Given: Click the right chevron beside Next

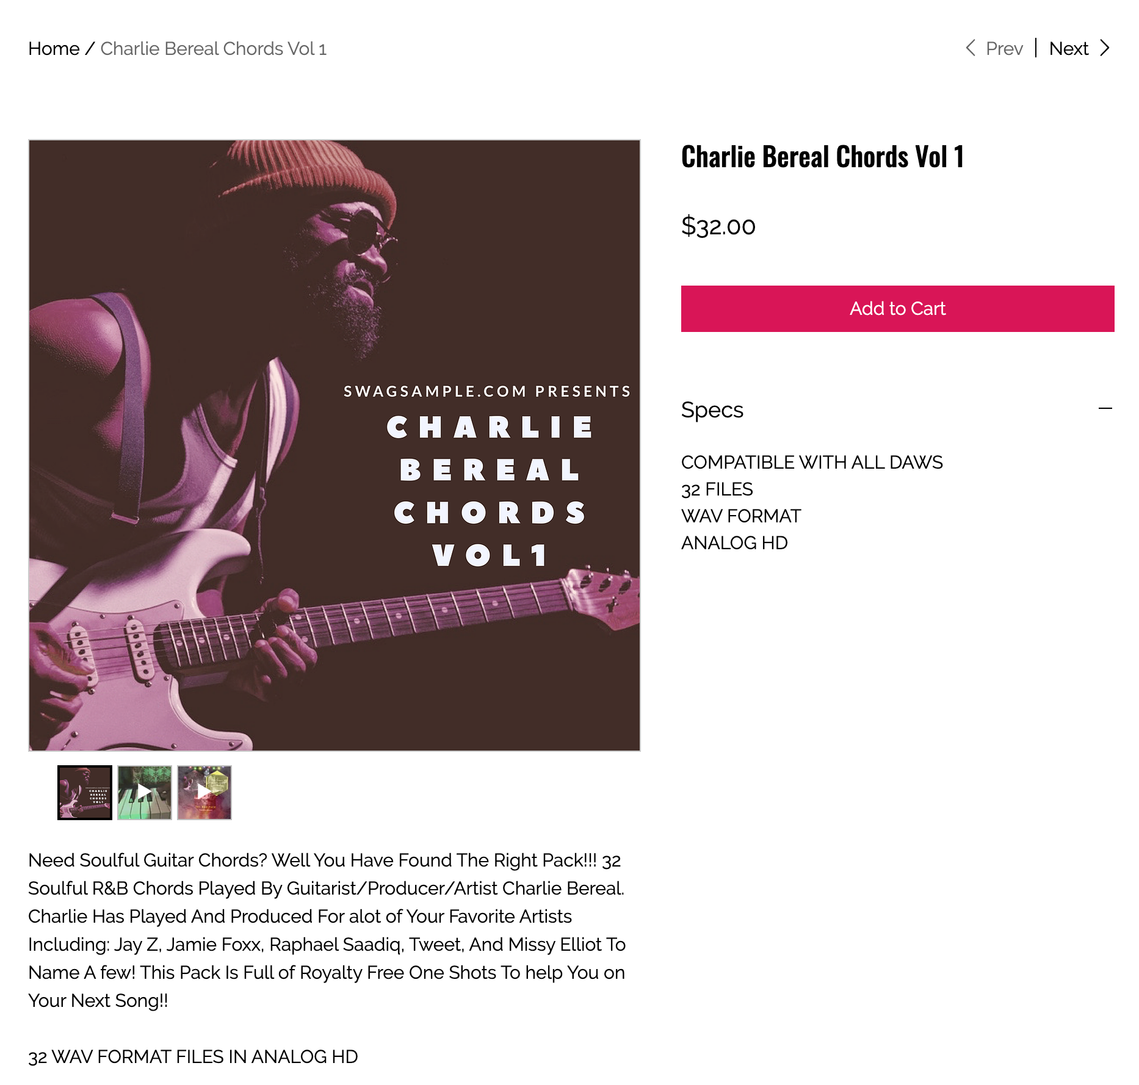Looking at the screenshot, I should [1105, 49].
